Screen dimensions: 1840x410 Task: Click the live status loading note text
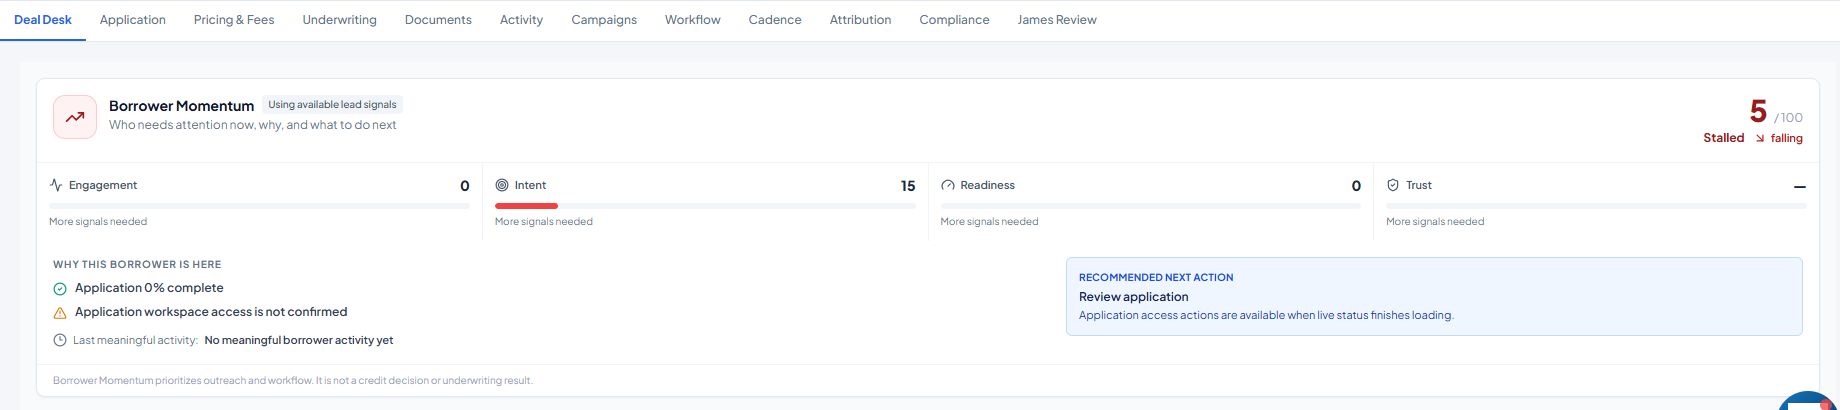1266,315
